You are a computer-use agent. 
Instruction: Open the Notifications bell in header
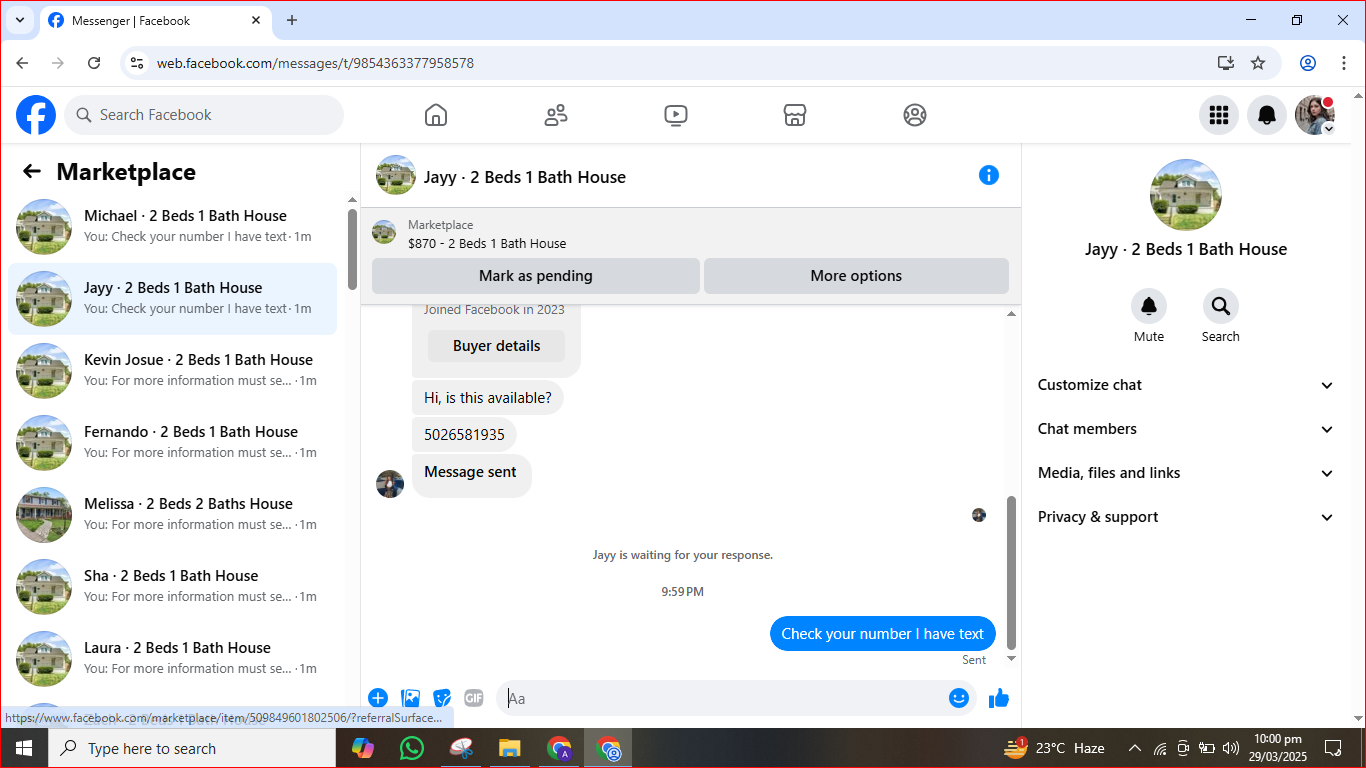(x=1267, y=115)
